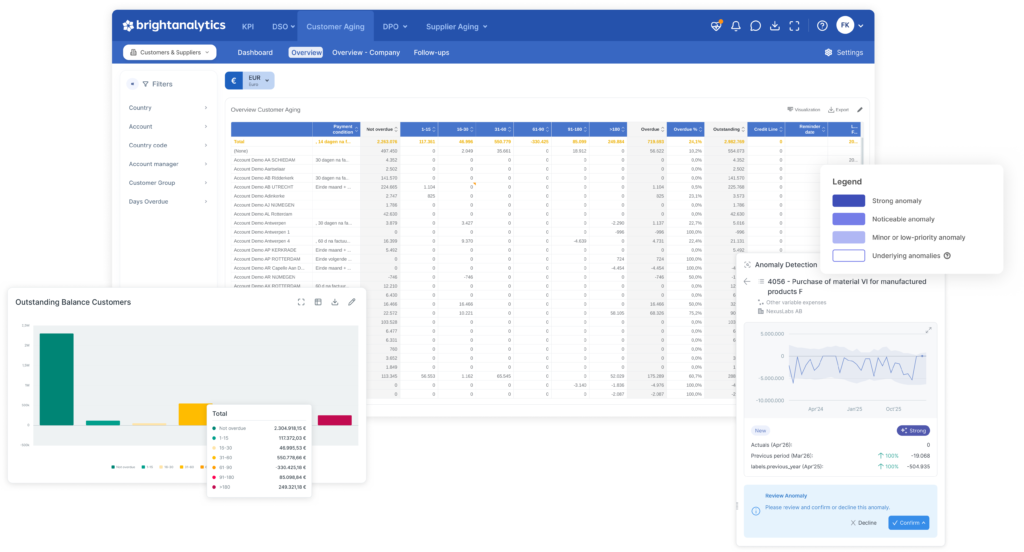Click the download icon in top bar
Viewport: 1024px width, 552px height.
click(x=775, y=26)
